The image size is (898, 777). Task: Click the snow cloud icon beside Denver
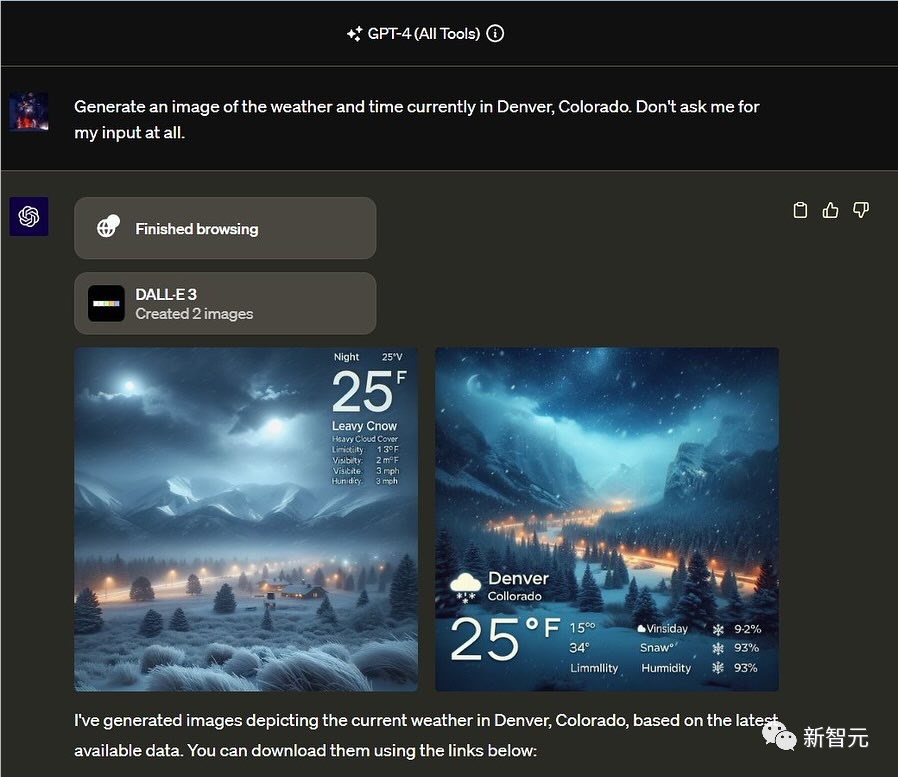point(465,586)
